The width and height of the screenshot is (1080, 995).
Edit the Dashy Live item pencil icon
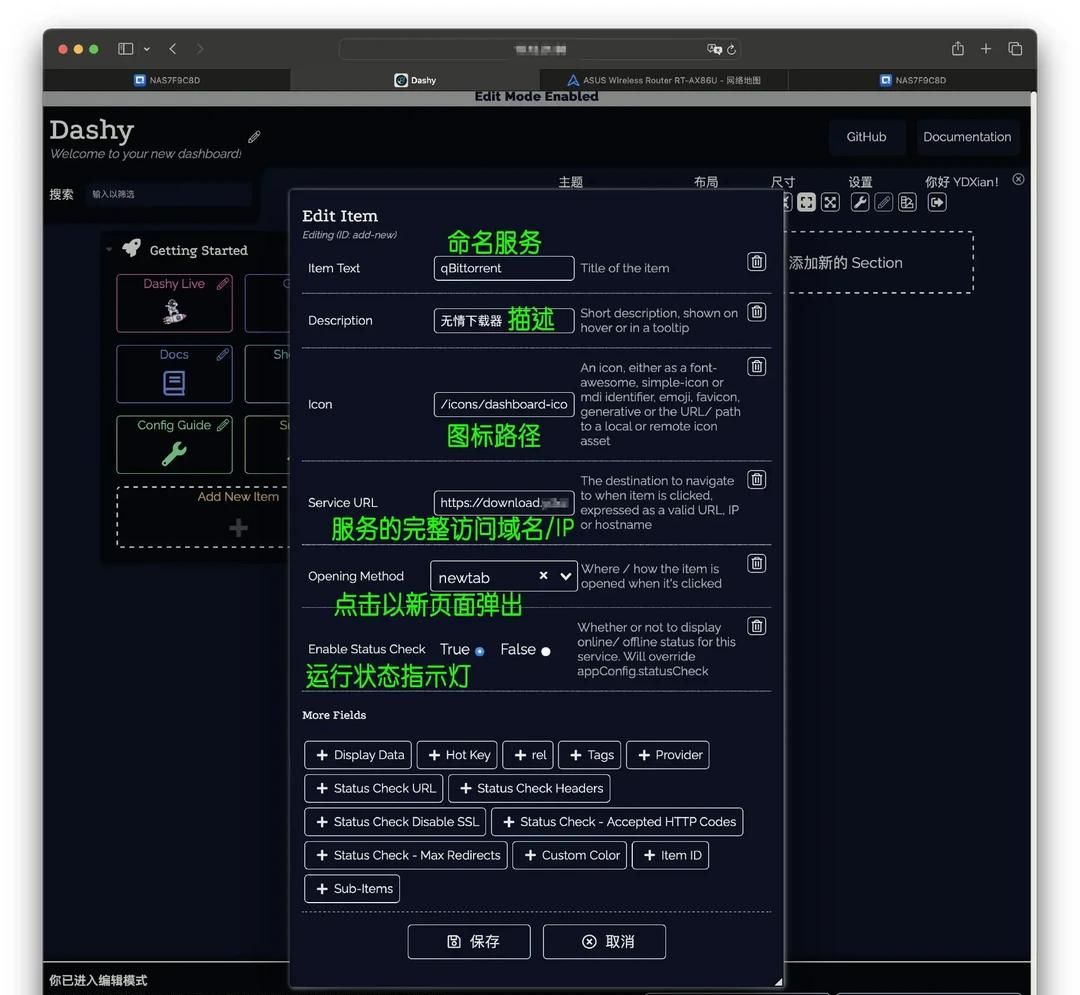(222, 284)
